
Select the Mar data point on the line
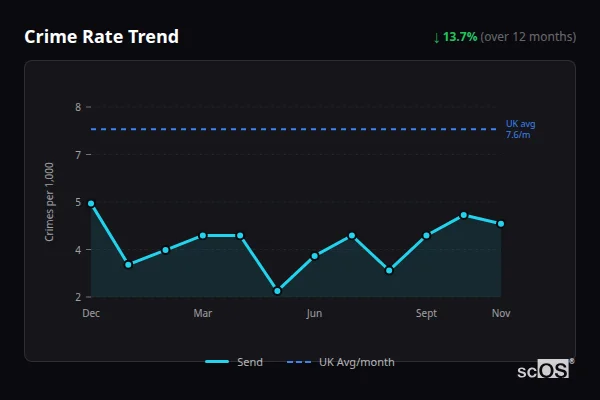[203, 236]
